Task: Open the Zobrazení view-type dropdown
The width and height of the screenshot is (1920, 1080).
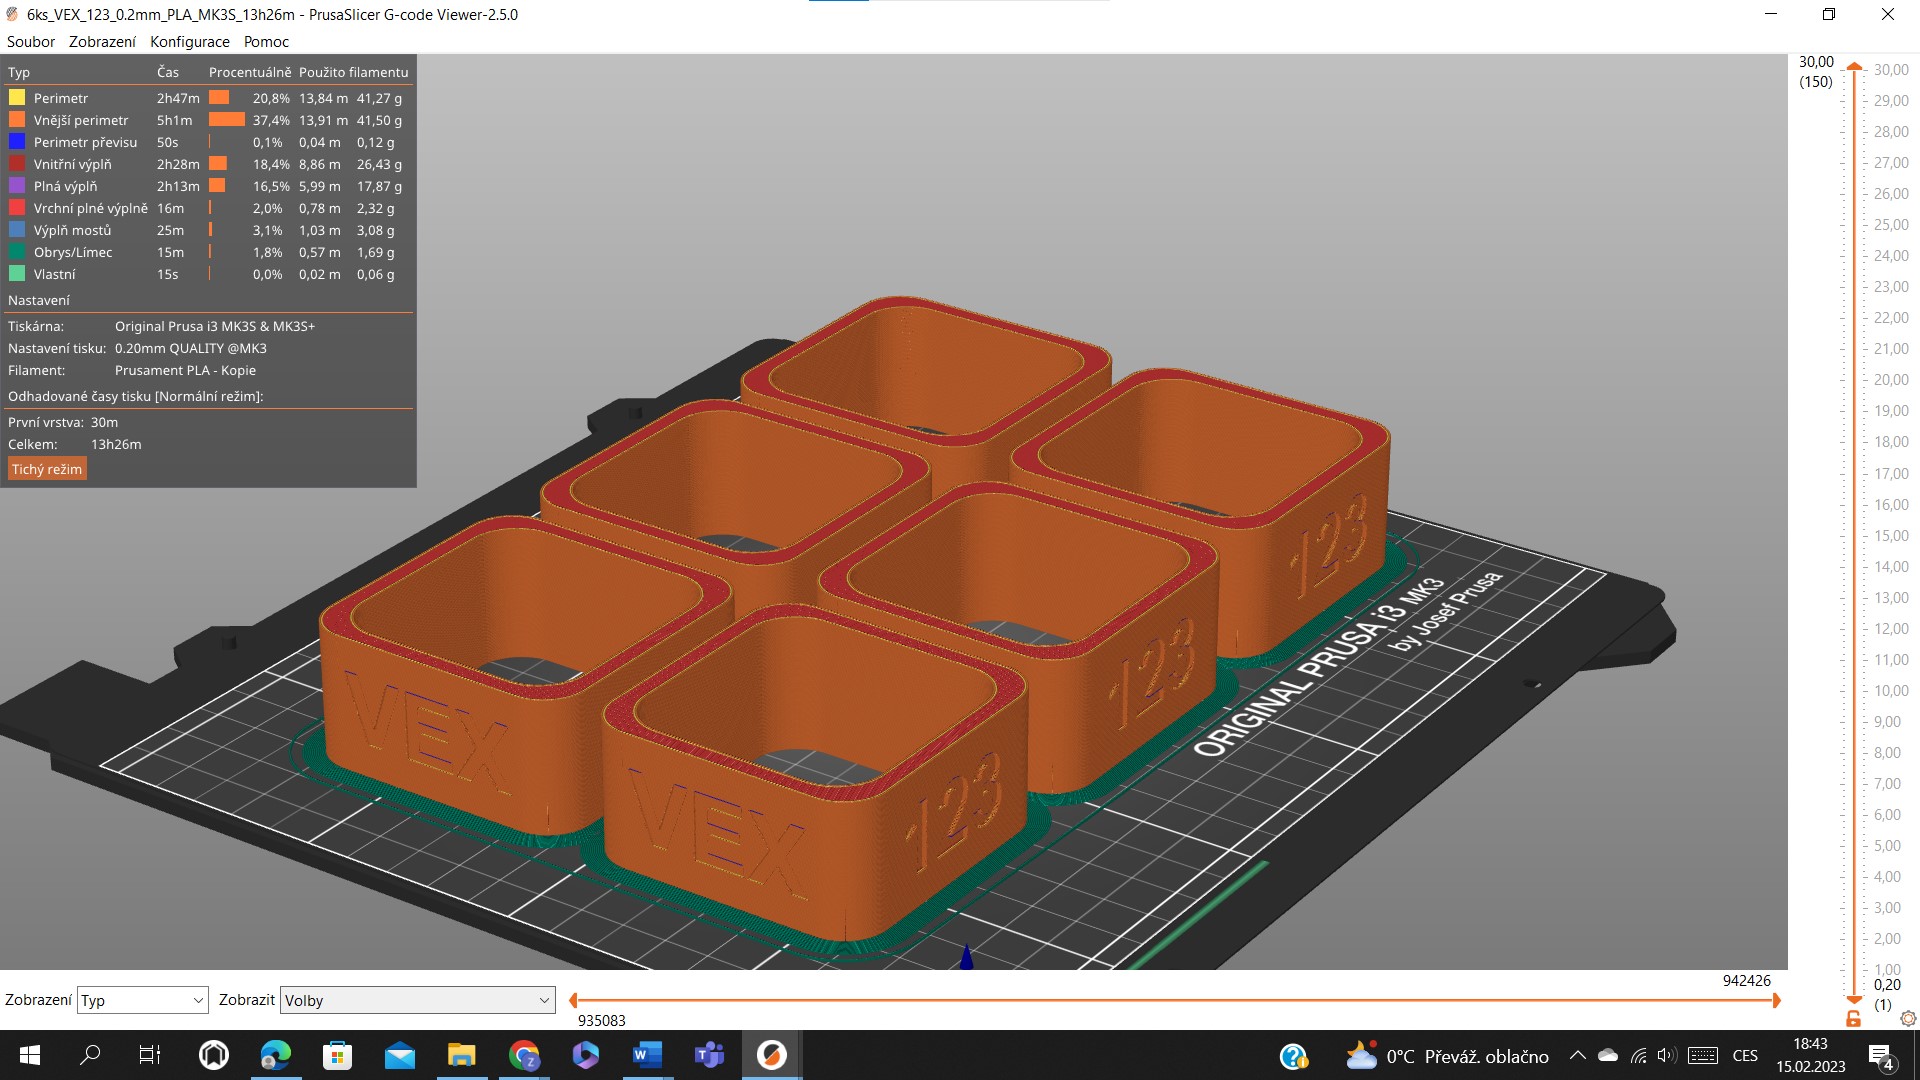Action: pos(142,1000)
